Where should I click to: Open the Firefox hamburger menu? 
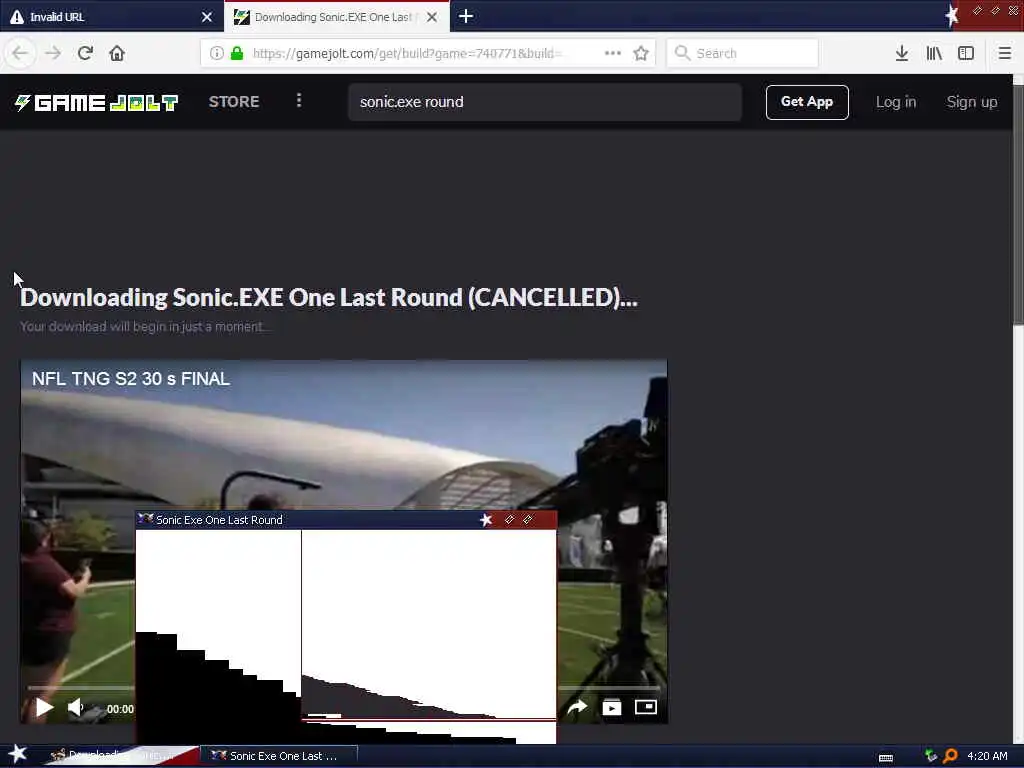tap(1004, 53)
